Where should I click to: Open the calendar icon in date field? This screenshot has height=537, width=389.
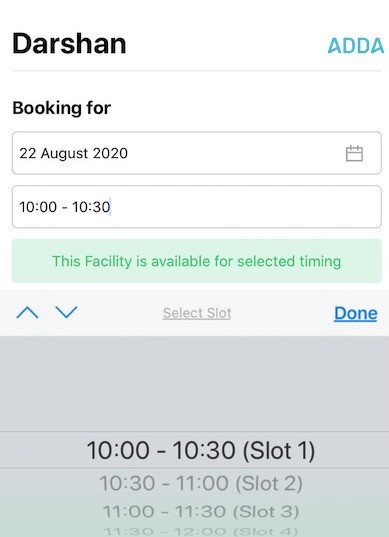click(354, 153)
